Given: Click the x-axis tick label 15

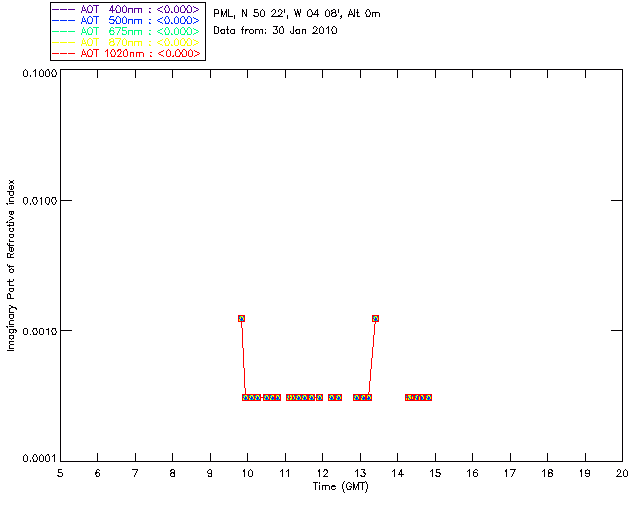Looking at the screenshot, I should pos(435,473).
